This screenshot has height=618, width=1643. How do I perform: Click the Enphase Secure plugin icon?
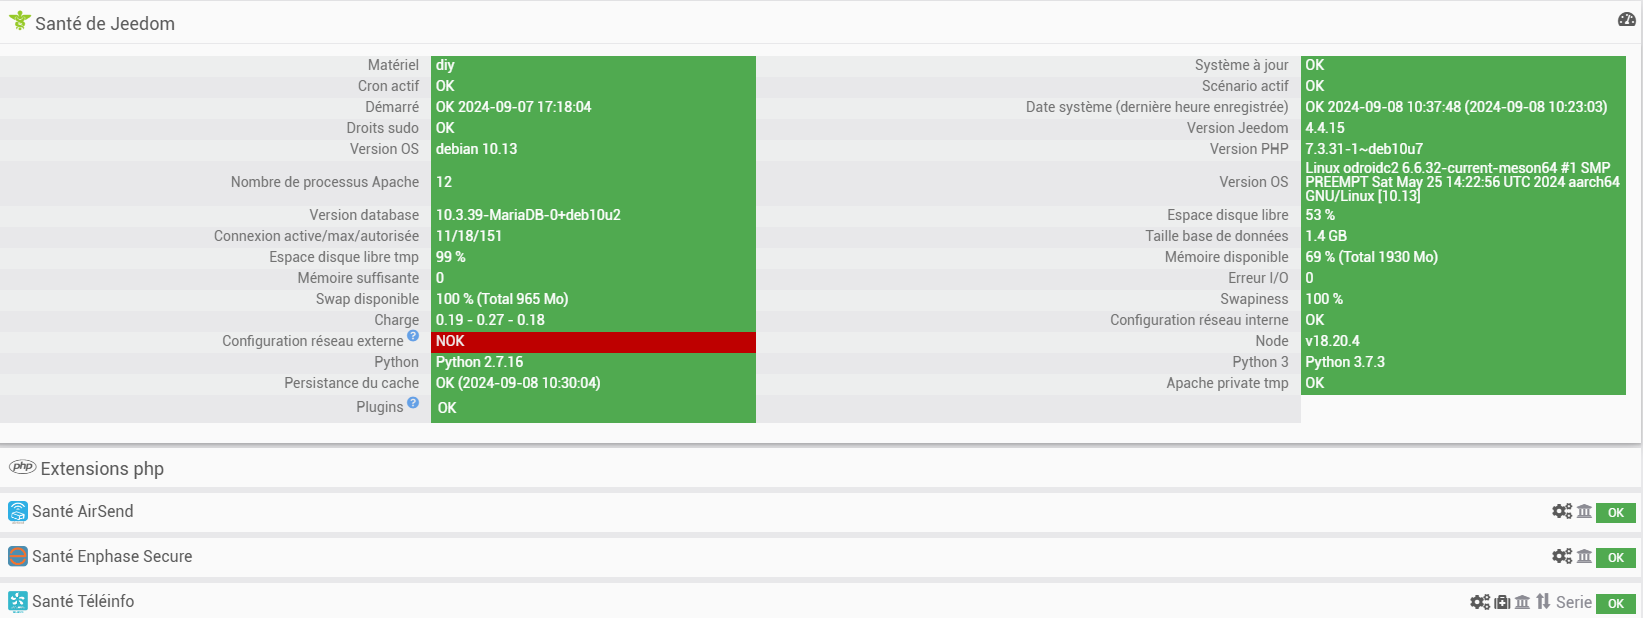tap(18, 557)
